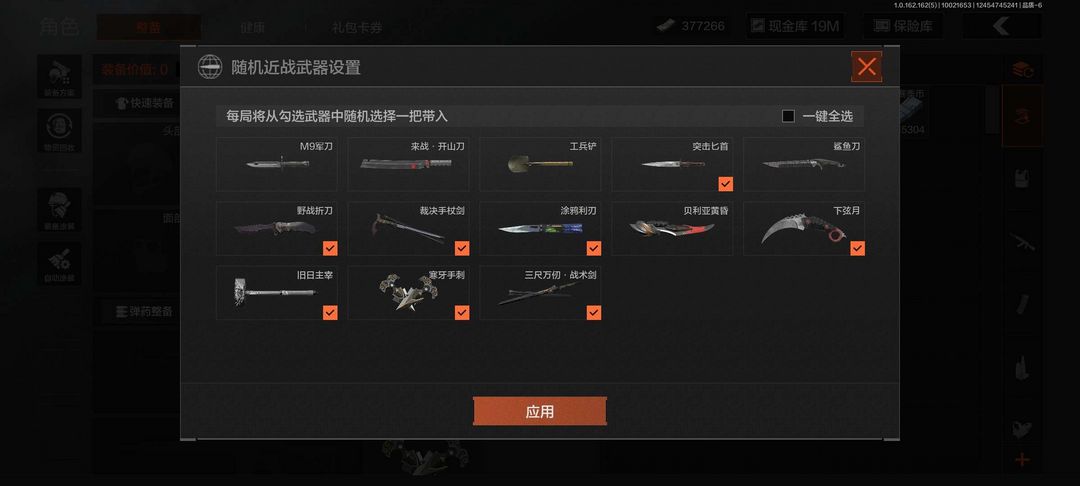This screenshot has height=486, width=1080.
Task: Close the 随机近战武器设置 dialog
Action: coord(866,67)
